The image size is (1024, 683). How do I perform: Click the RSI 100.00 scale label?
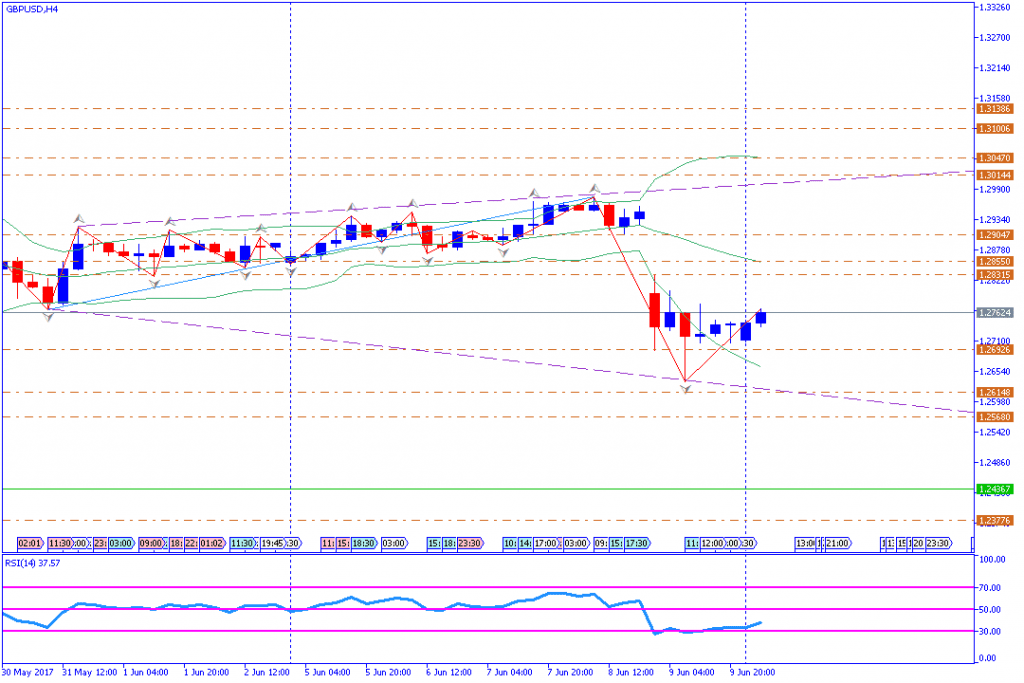pyautogui.click(x=992, y=560)
